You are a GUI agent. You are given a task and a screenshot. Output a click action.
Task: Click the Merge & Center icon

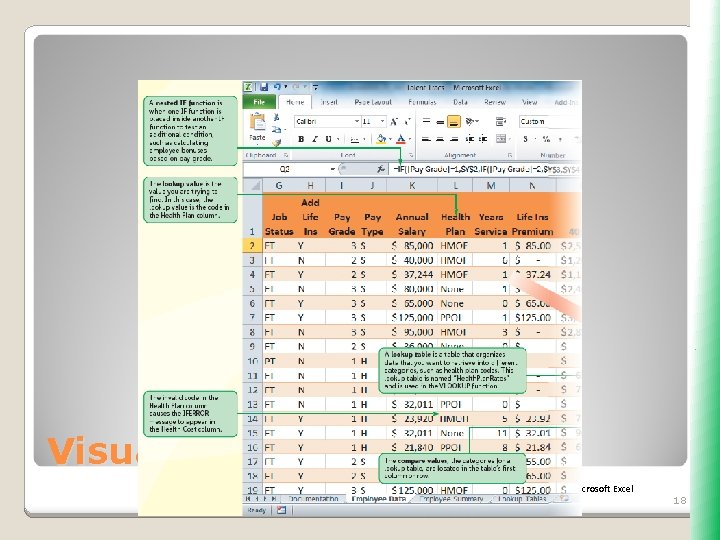coord(501,139)
